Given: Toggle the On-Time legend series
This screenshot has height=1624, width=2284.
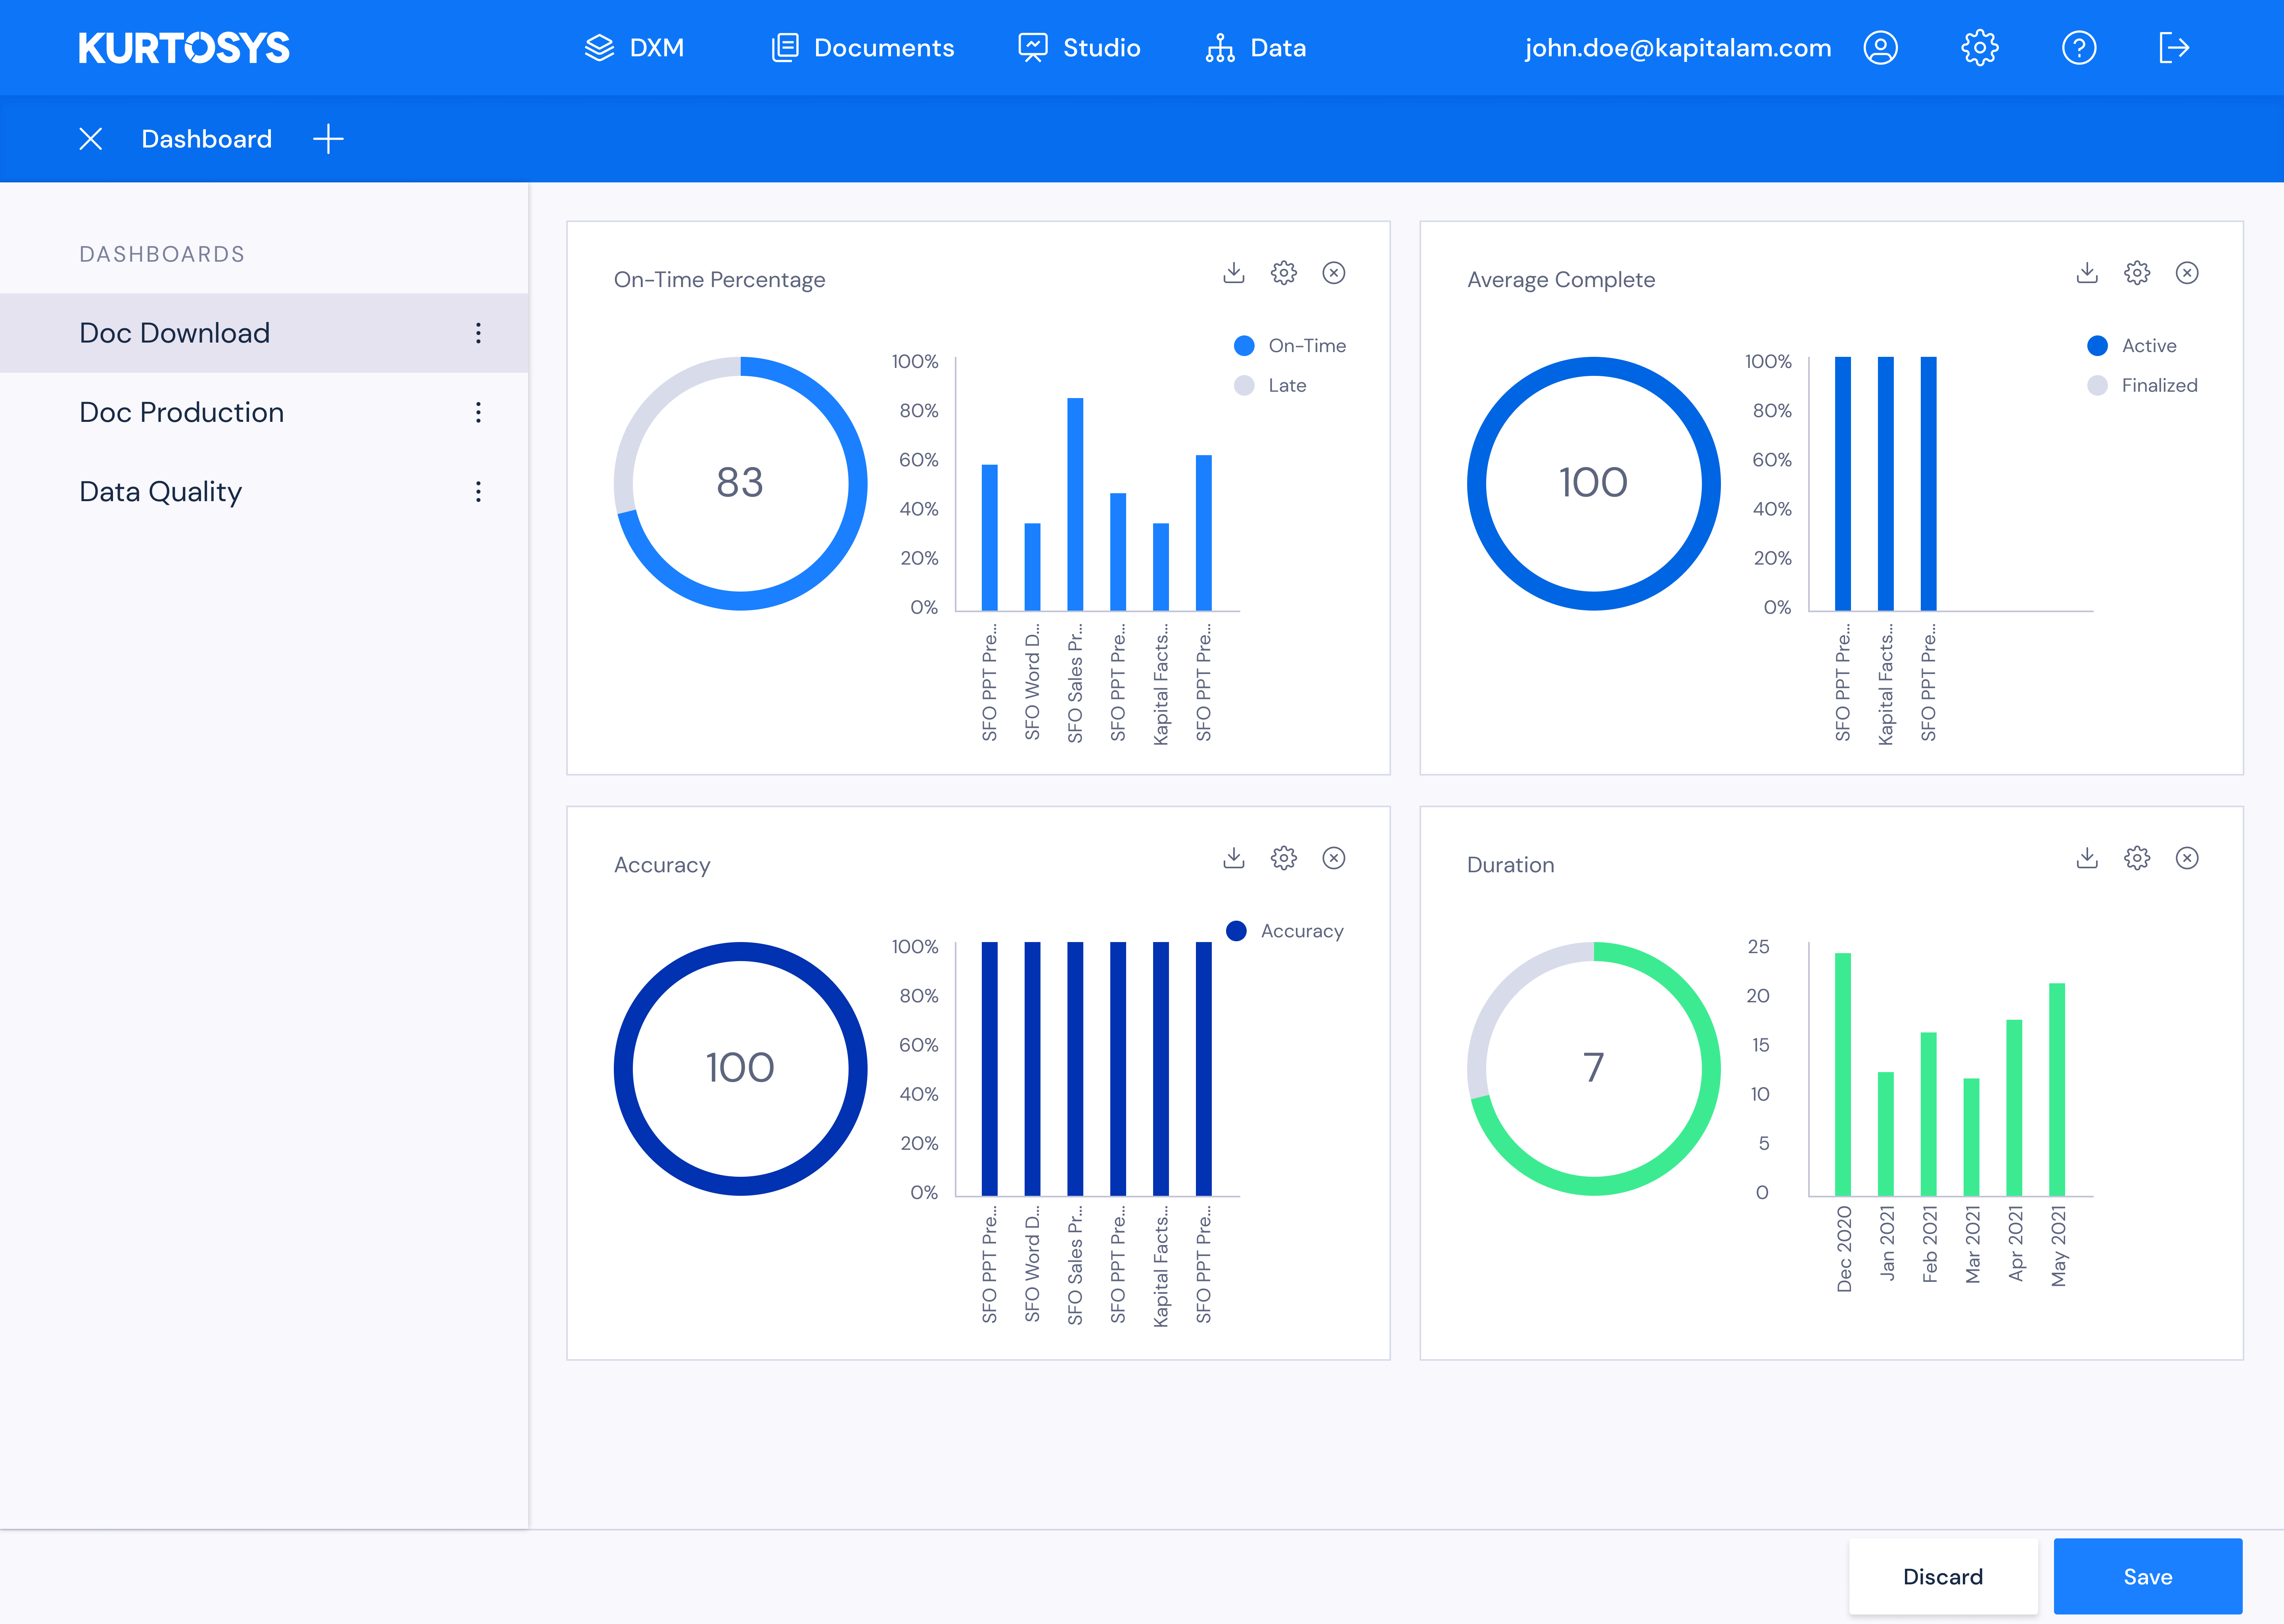Looking at the screenshot, I should pyautogui.click(x=1290, y=346).
